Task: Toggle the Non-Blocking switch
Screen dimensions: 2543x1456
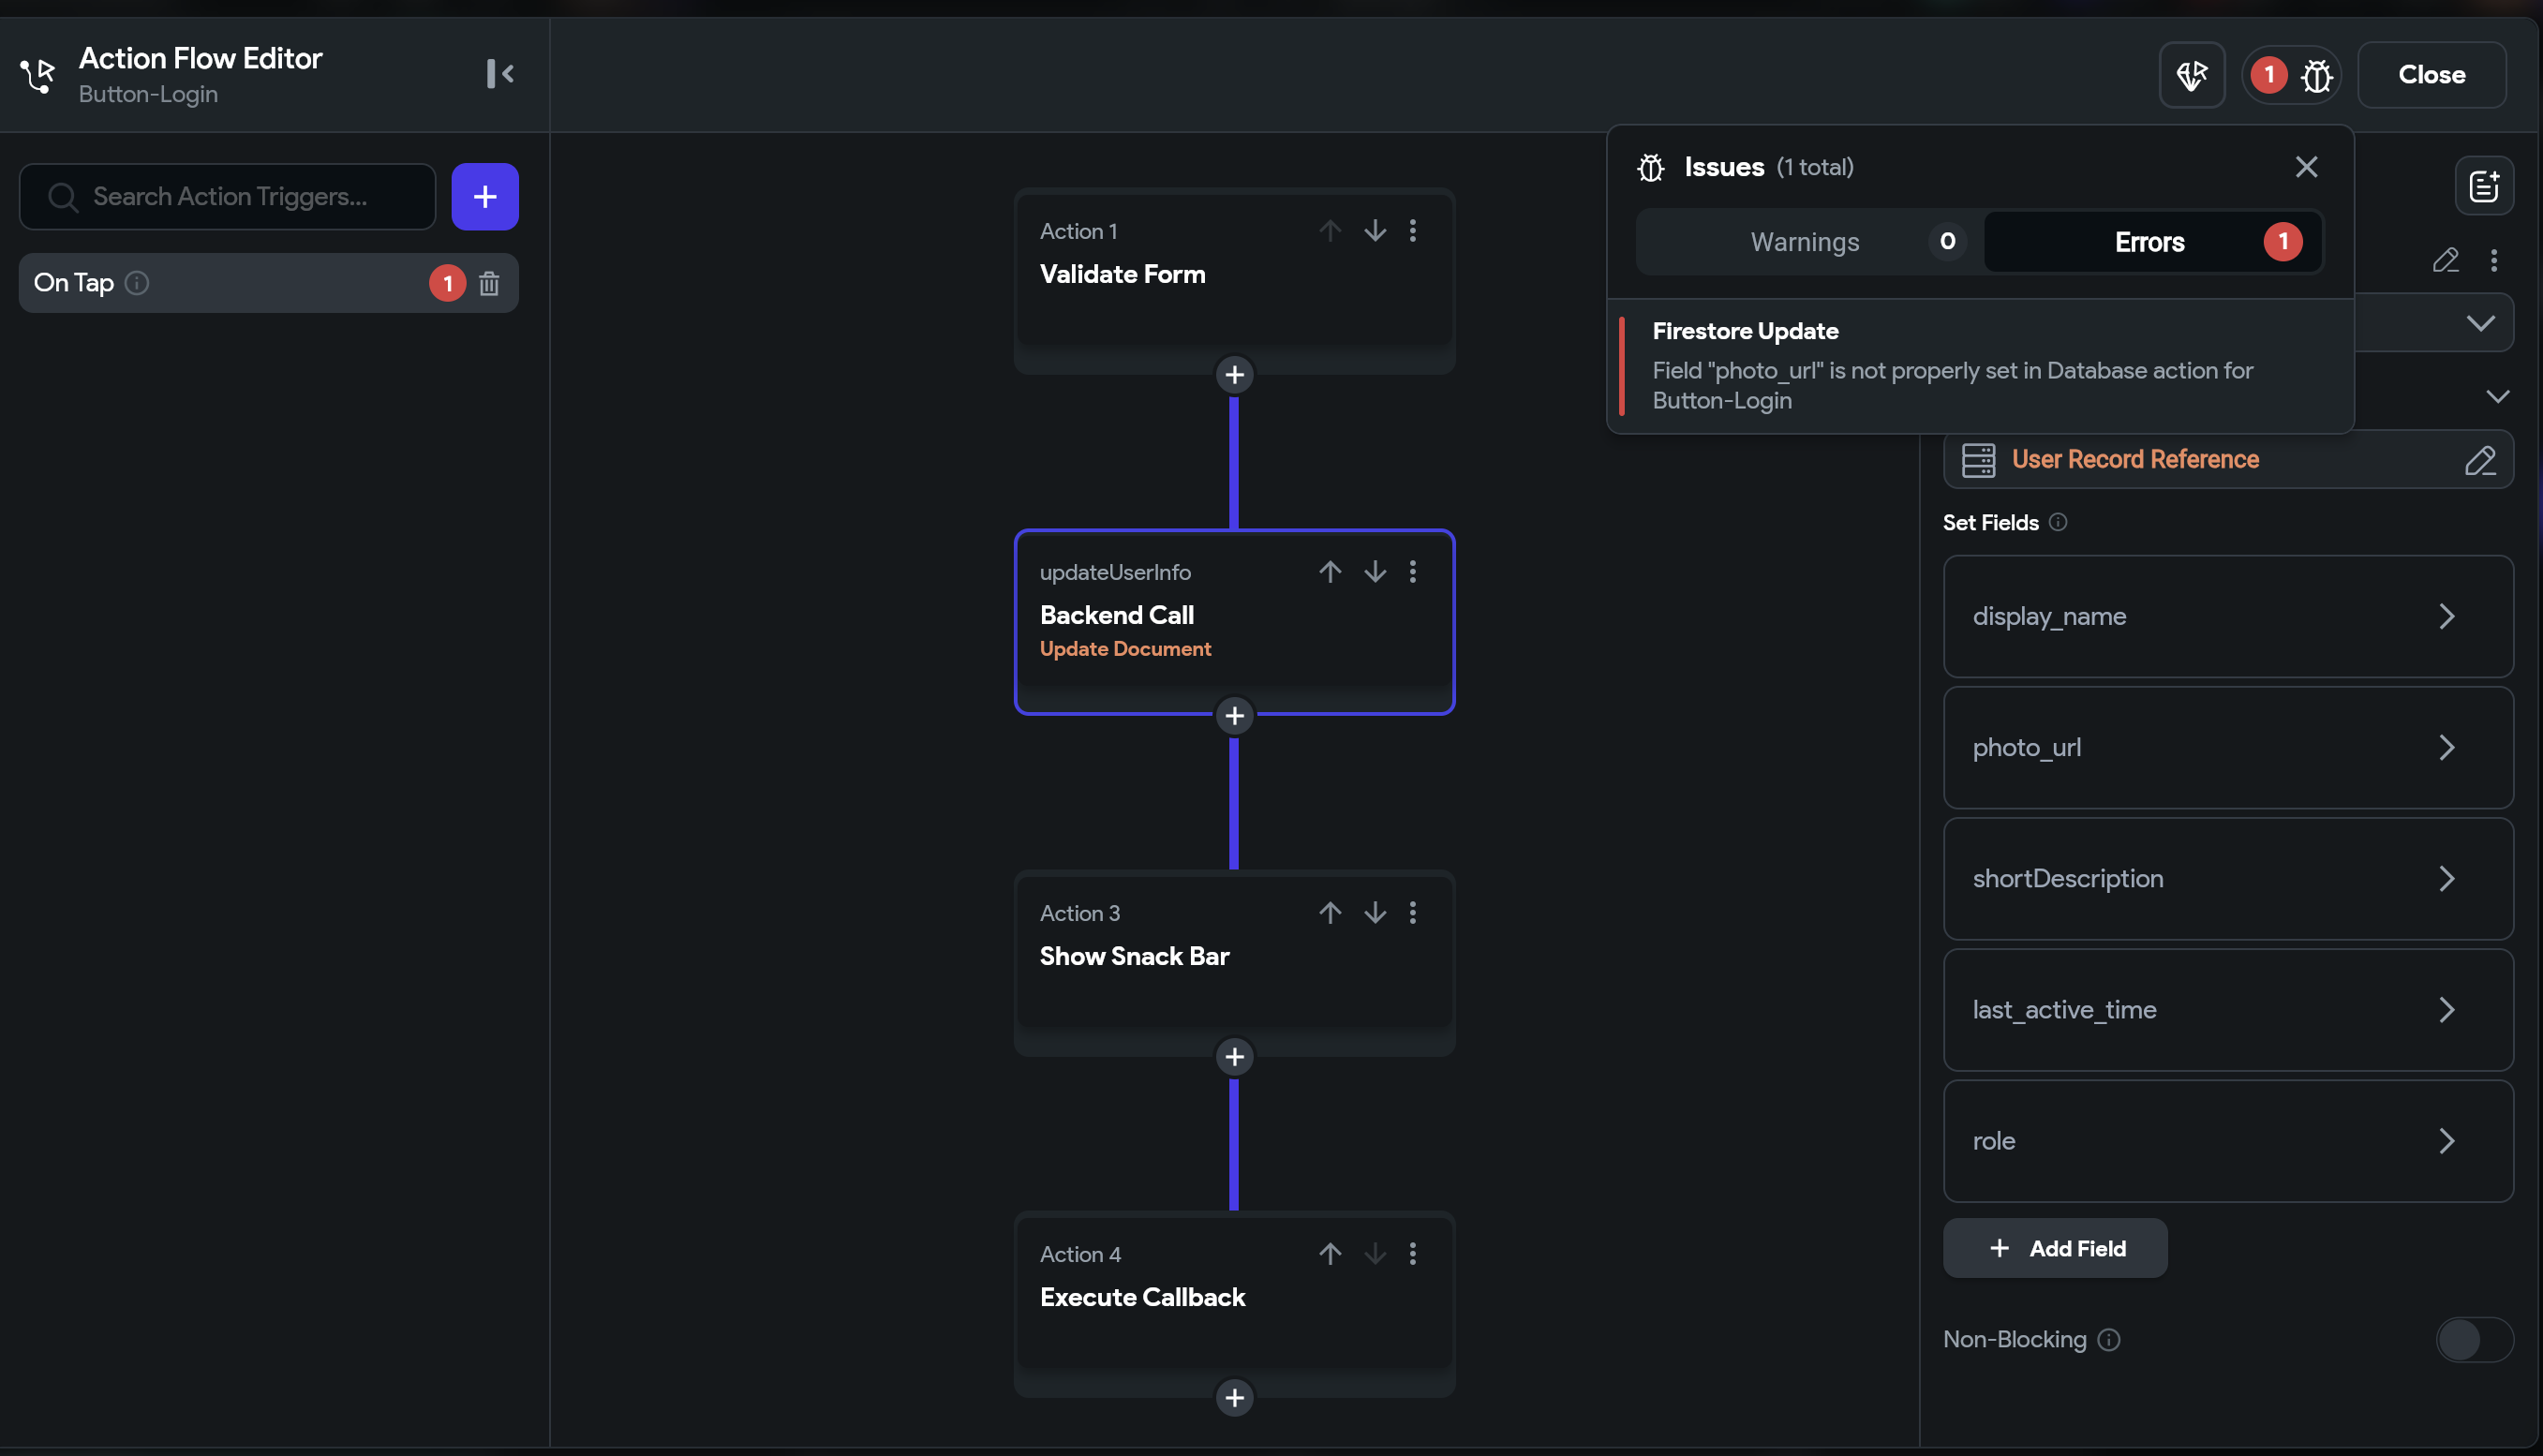Action: point(2474,1340)
